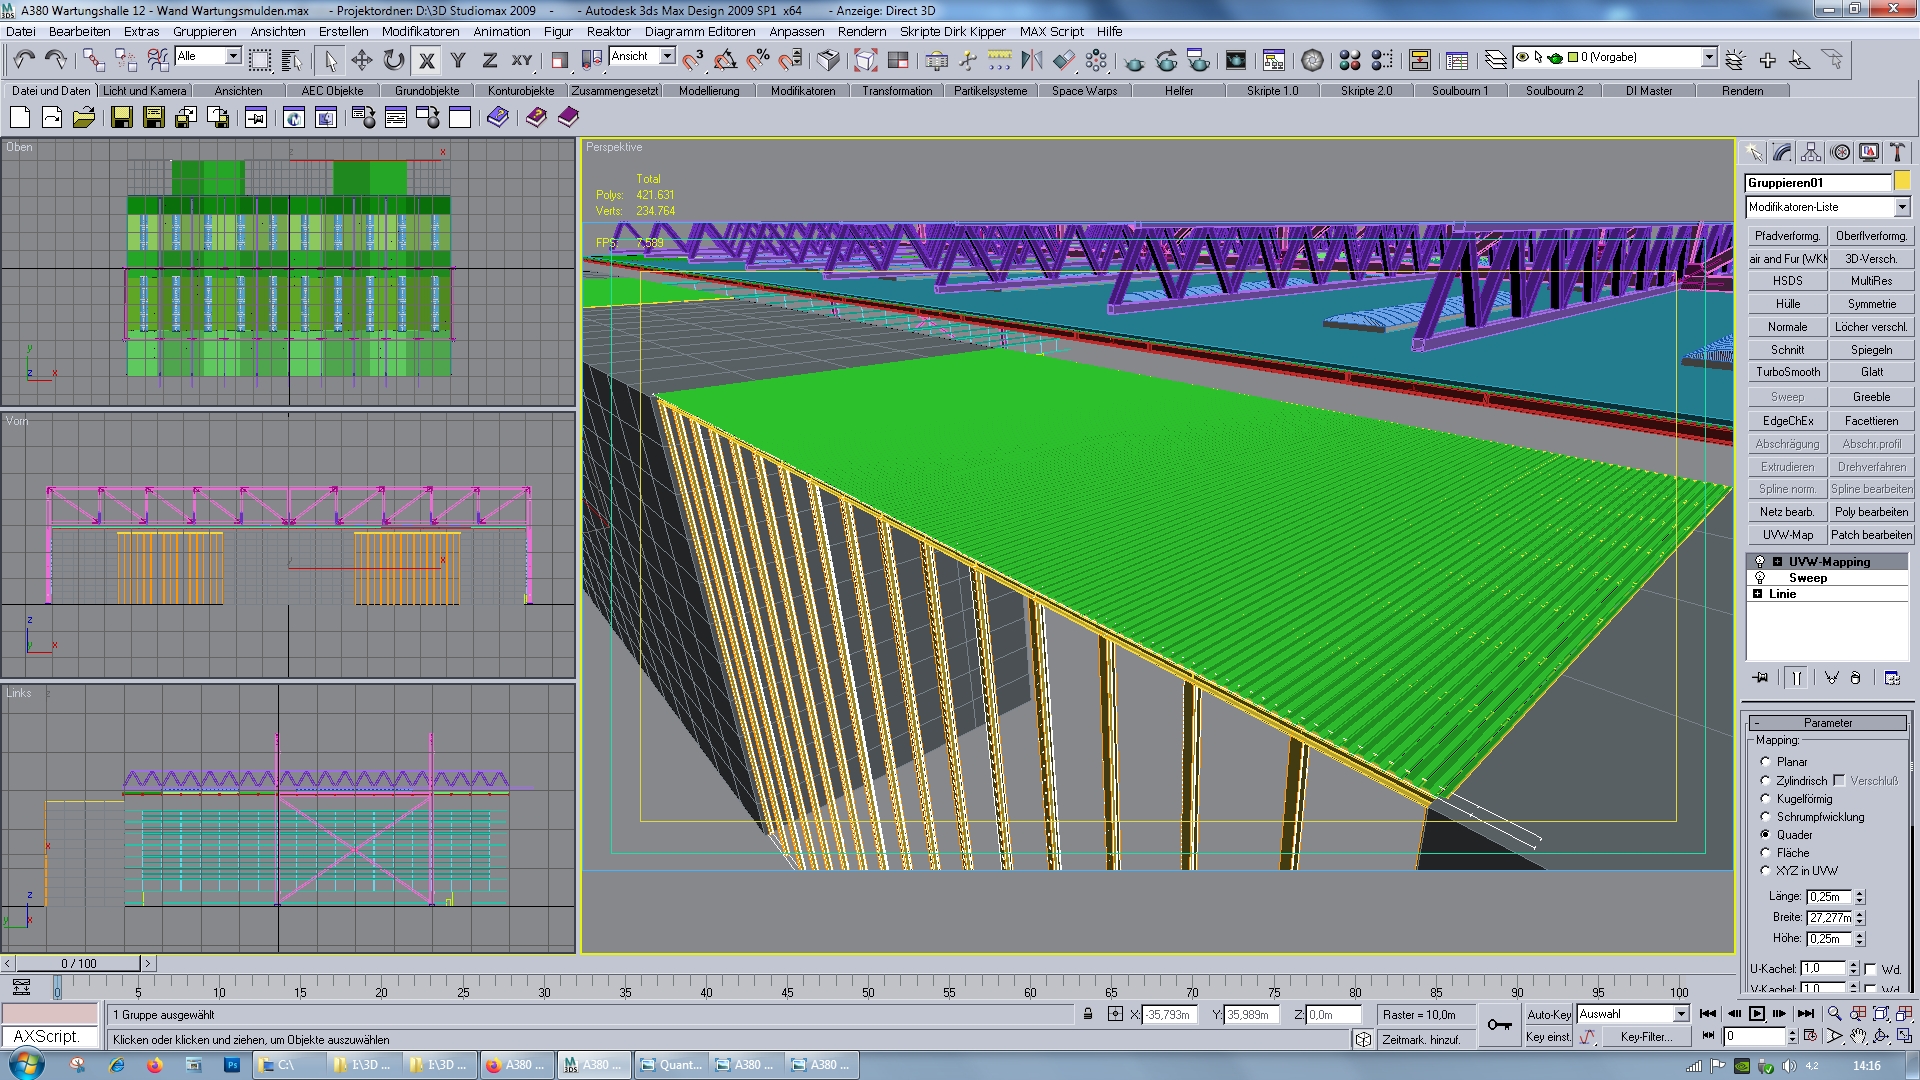Open the Utilities hammer panel tab
The width and height of the screenshot is (1920, 1080).
pos(1896,153)
